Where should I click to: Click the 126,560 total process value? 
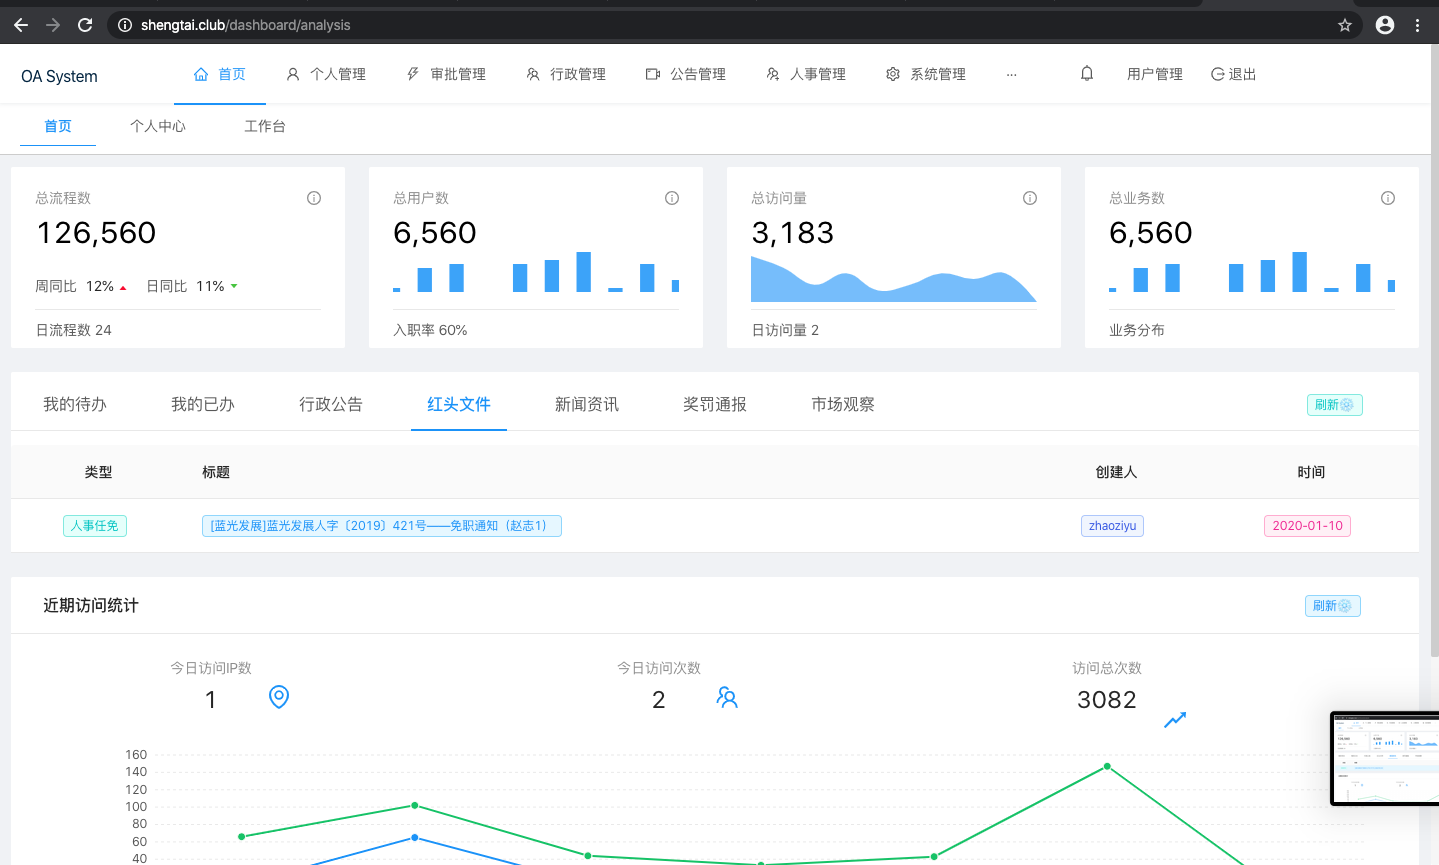pos(96,233)
